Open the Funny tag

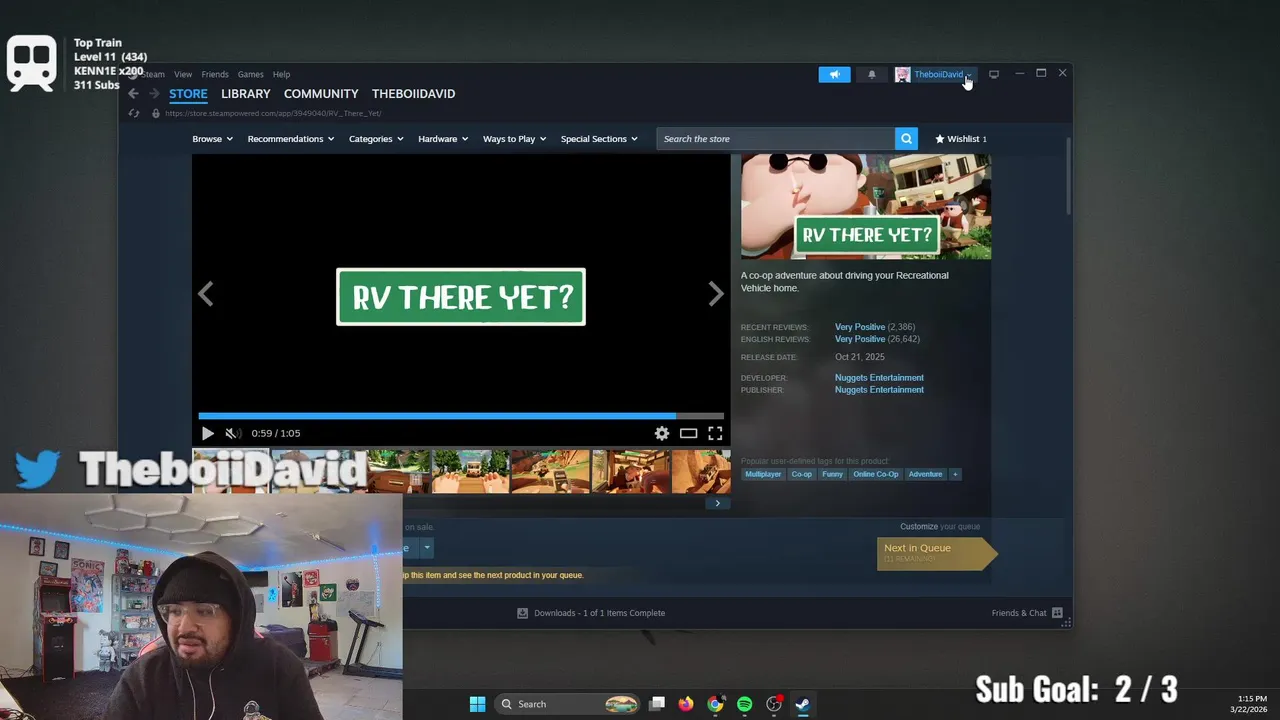[x=833, y=474]
